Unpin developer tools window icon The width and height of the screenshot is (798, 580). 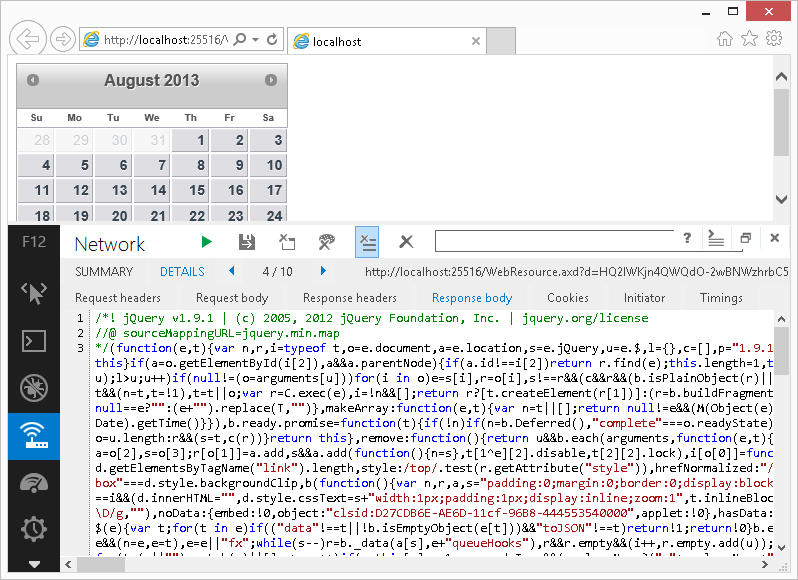(x=746, y=238)
